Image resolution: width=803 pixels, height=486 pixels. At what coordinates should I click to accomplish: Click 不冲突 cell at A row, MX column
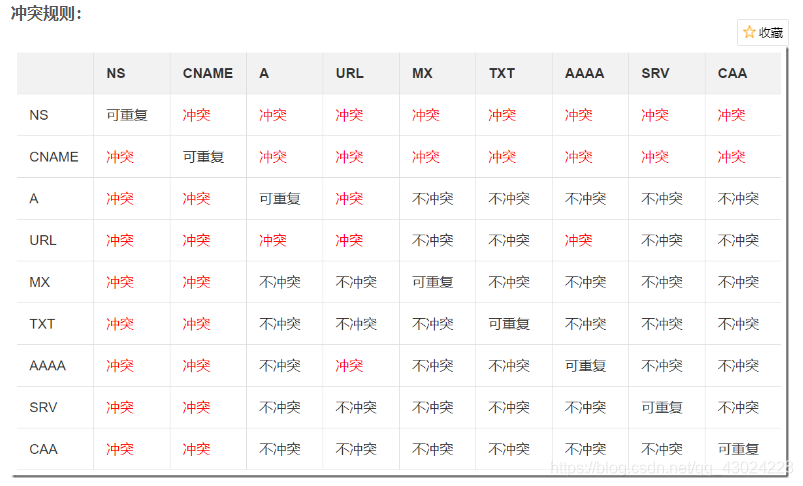pyautogui.click(x=432, y=199)
